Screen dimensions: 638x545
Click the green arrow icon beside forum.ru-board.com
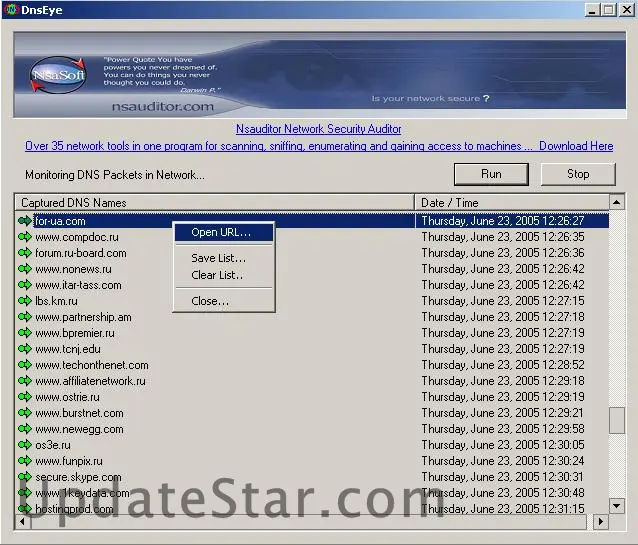pyautogui.click(x=25, y=253)
